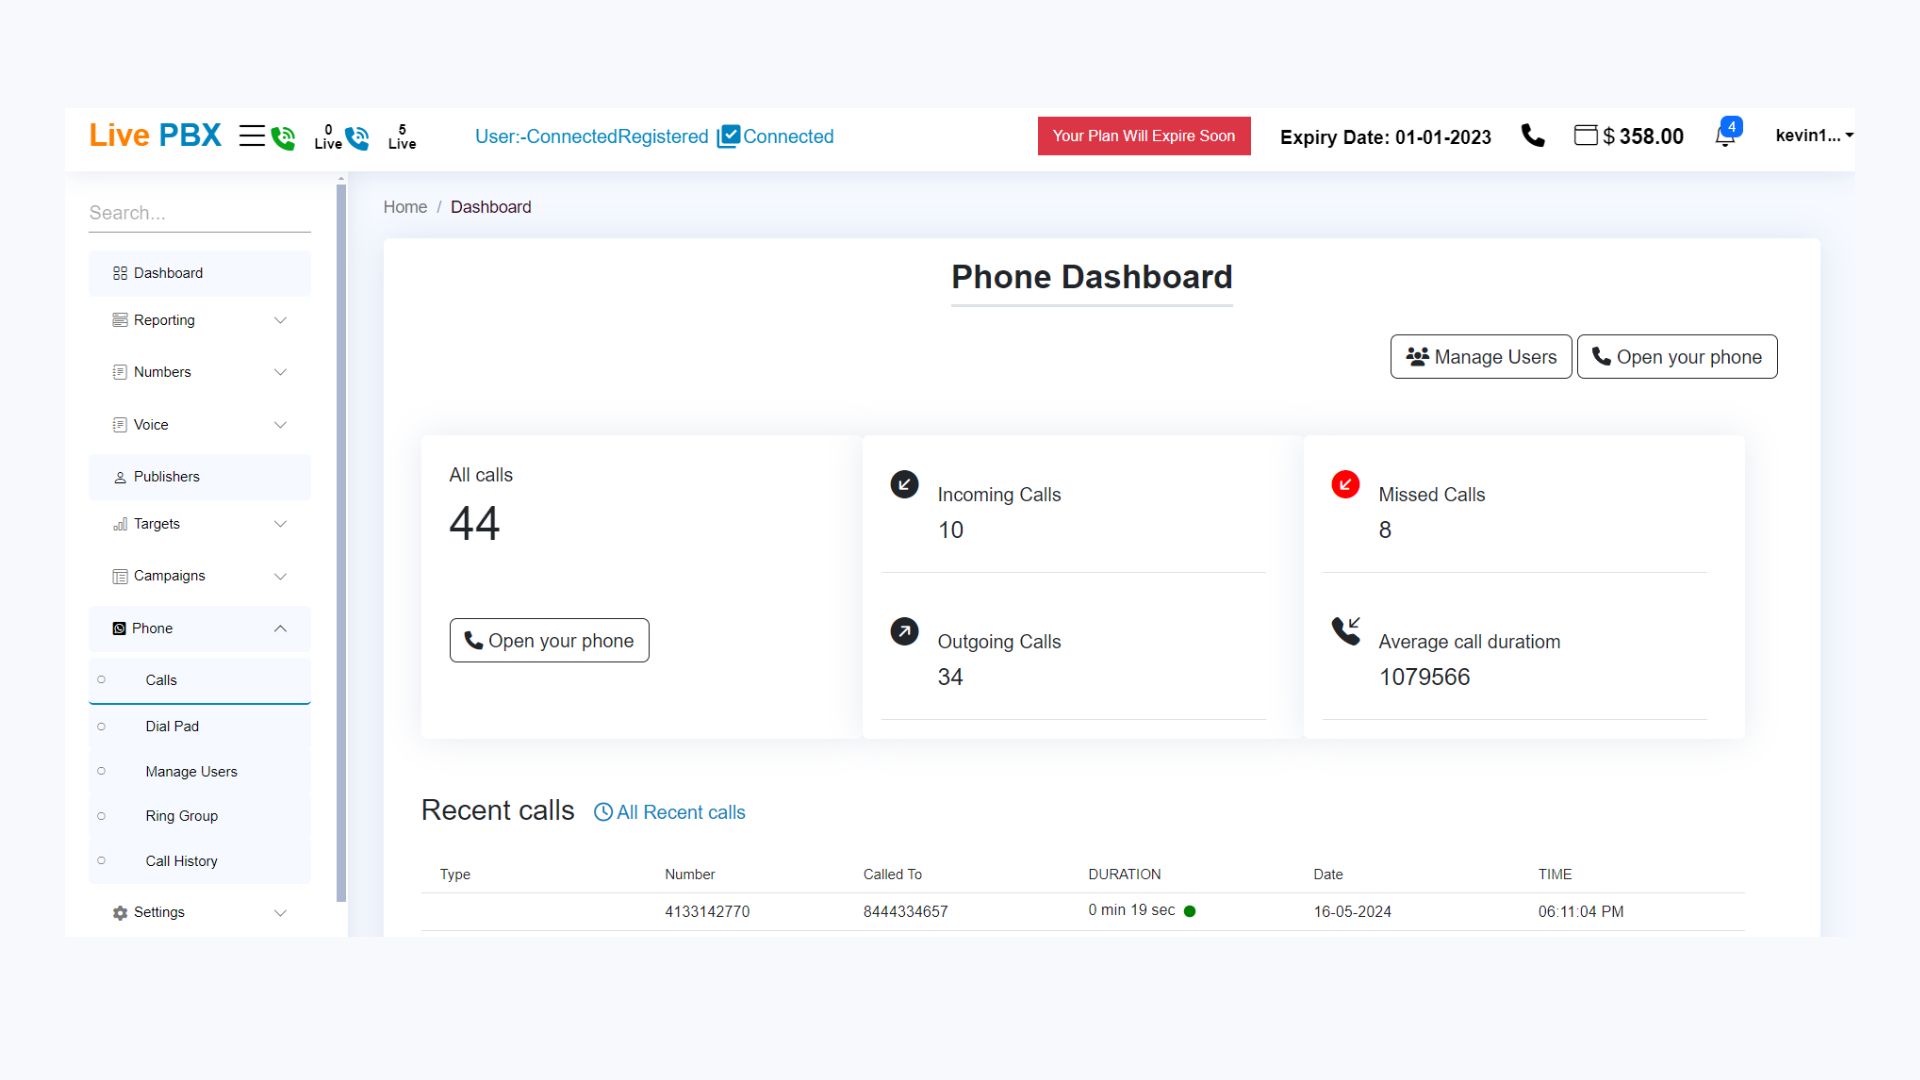The height and width of the screenshot is (1080, 1920).
Task: Click the red Missed Calls icon
Action: 1345,485
